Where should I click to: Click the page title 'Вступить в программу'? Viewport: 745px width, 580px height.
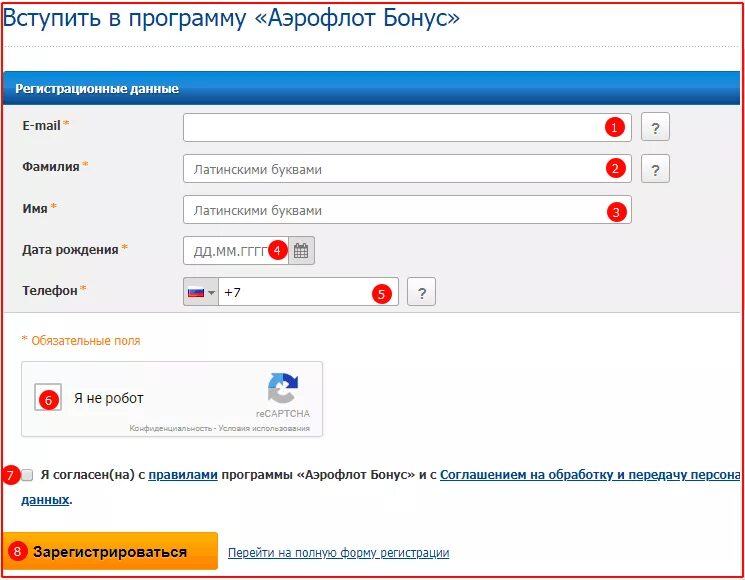pyautogui.click(x=231, y=19)
